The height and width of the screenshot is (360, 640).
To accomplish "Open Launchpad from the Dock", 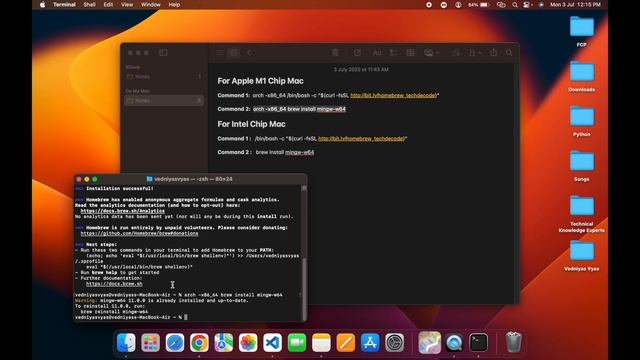I will coord(151,342).
